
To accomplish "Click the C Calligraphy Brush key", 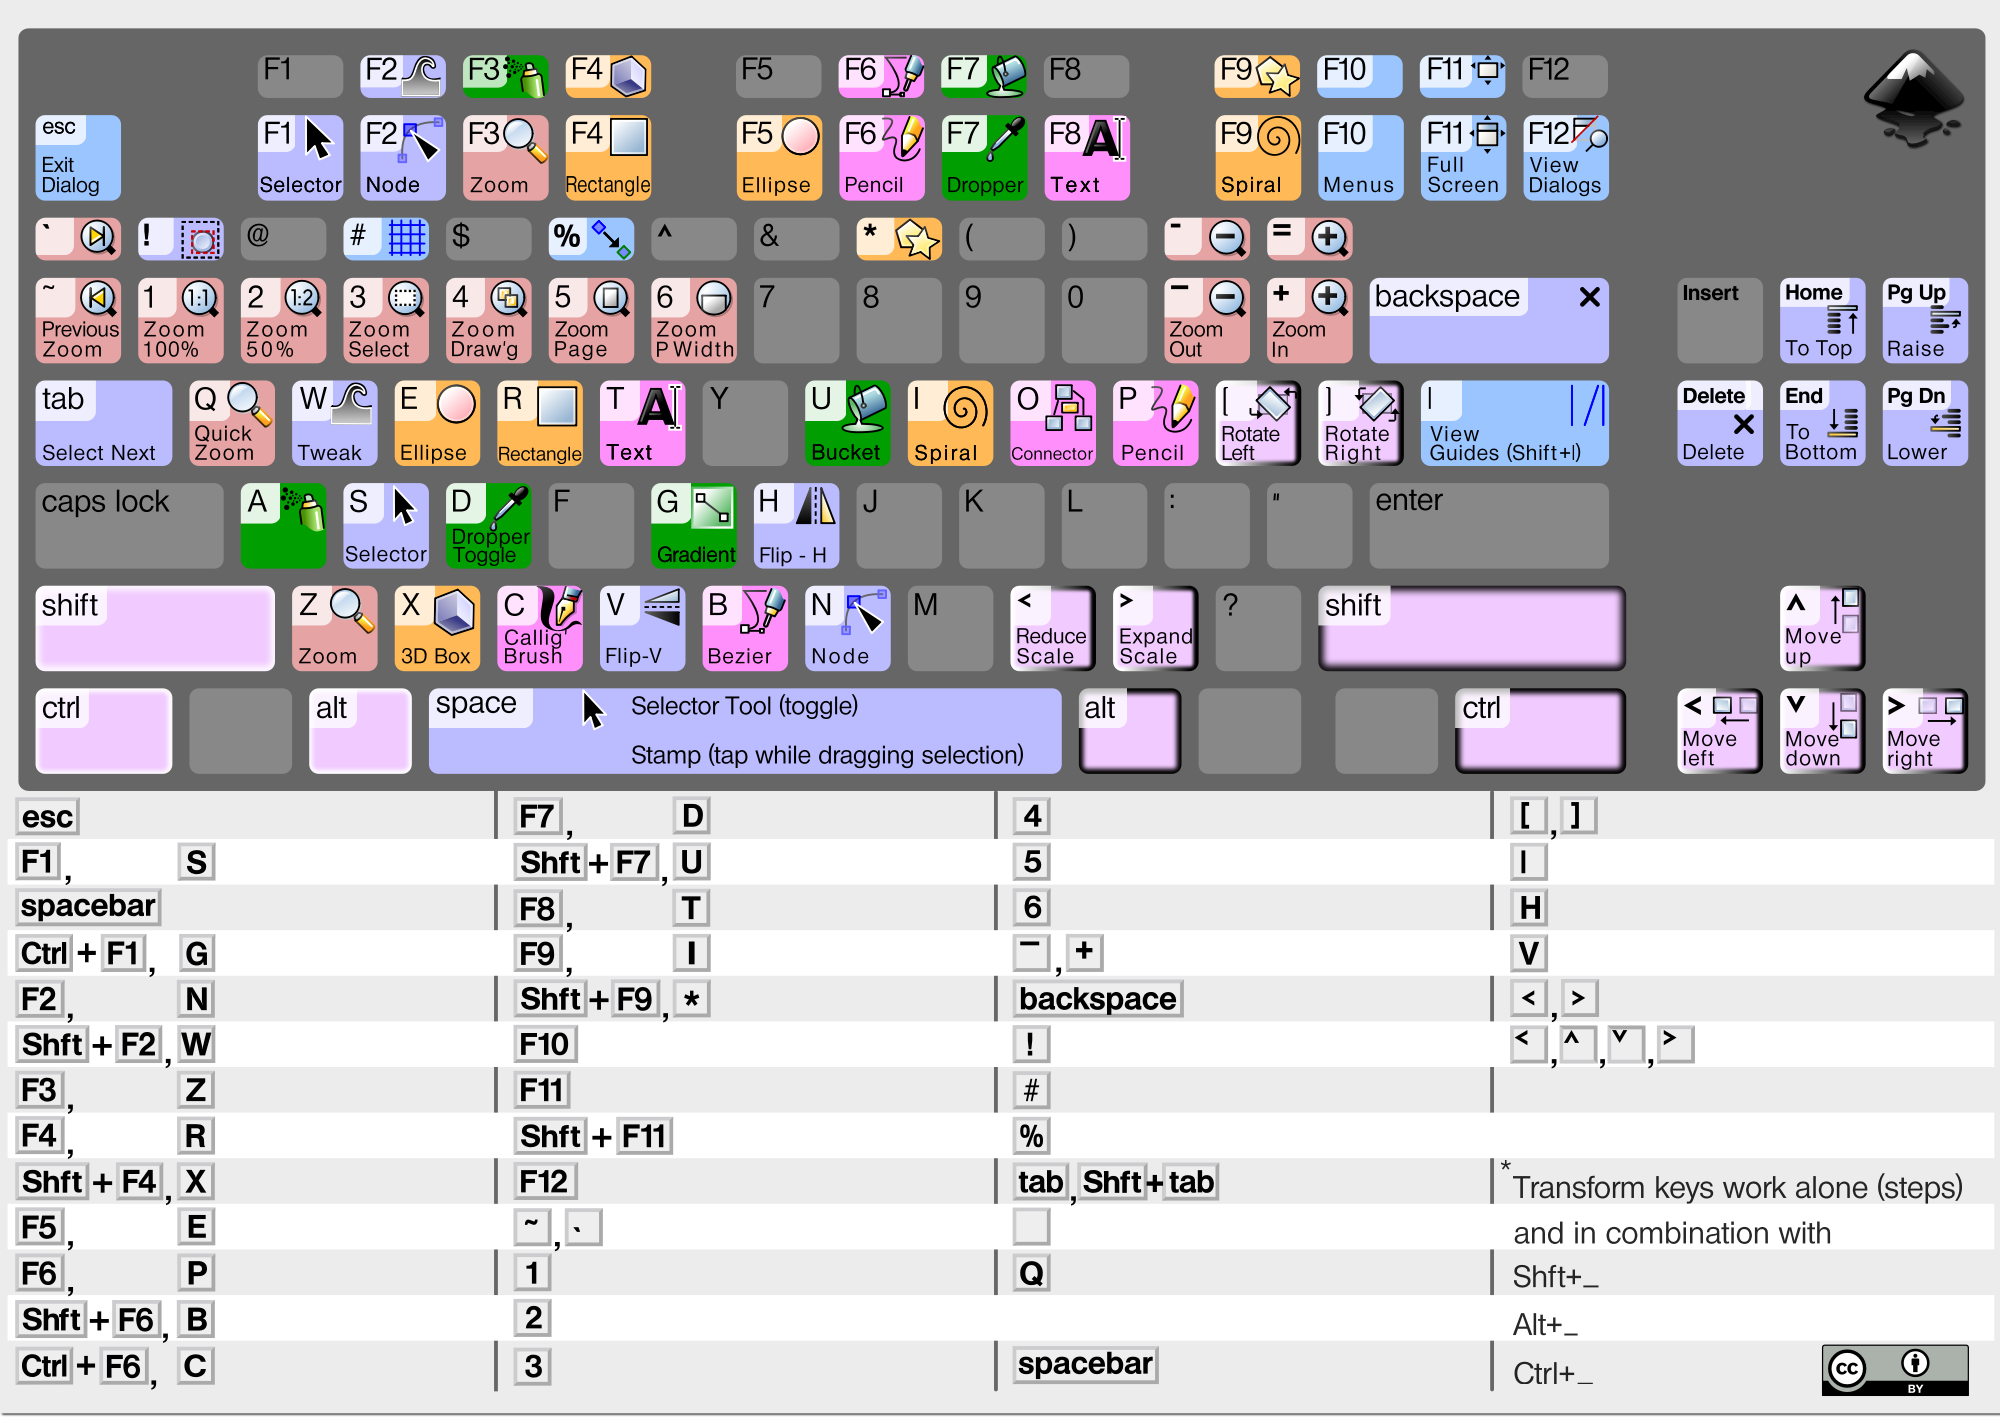I will click(539, 627).
